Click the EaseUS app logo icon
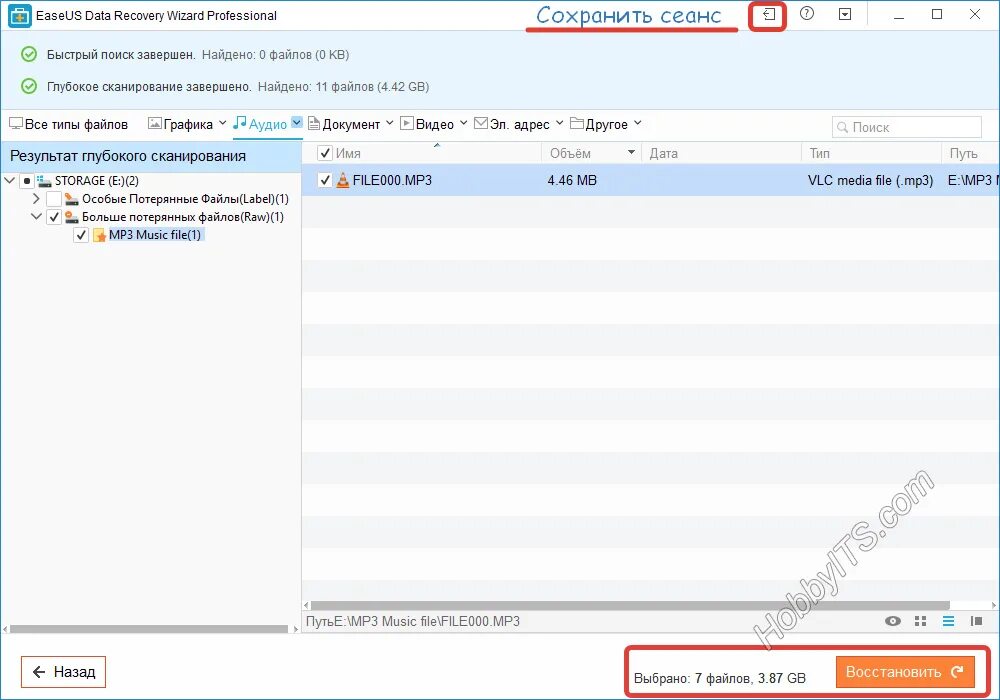Viewport: 1000px width, 700px height. [20, 16]
